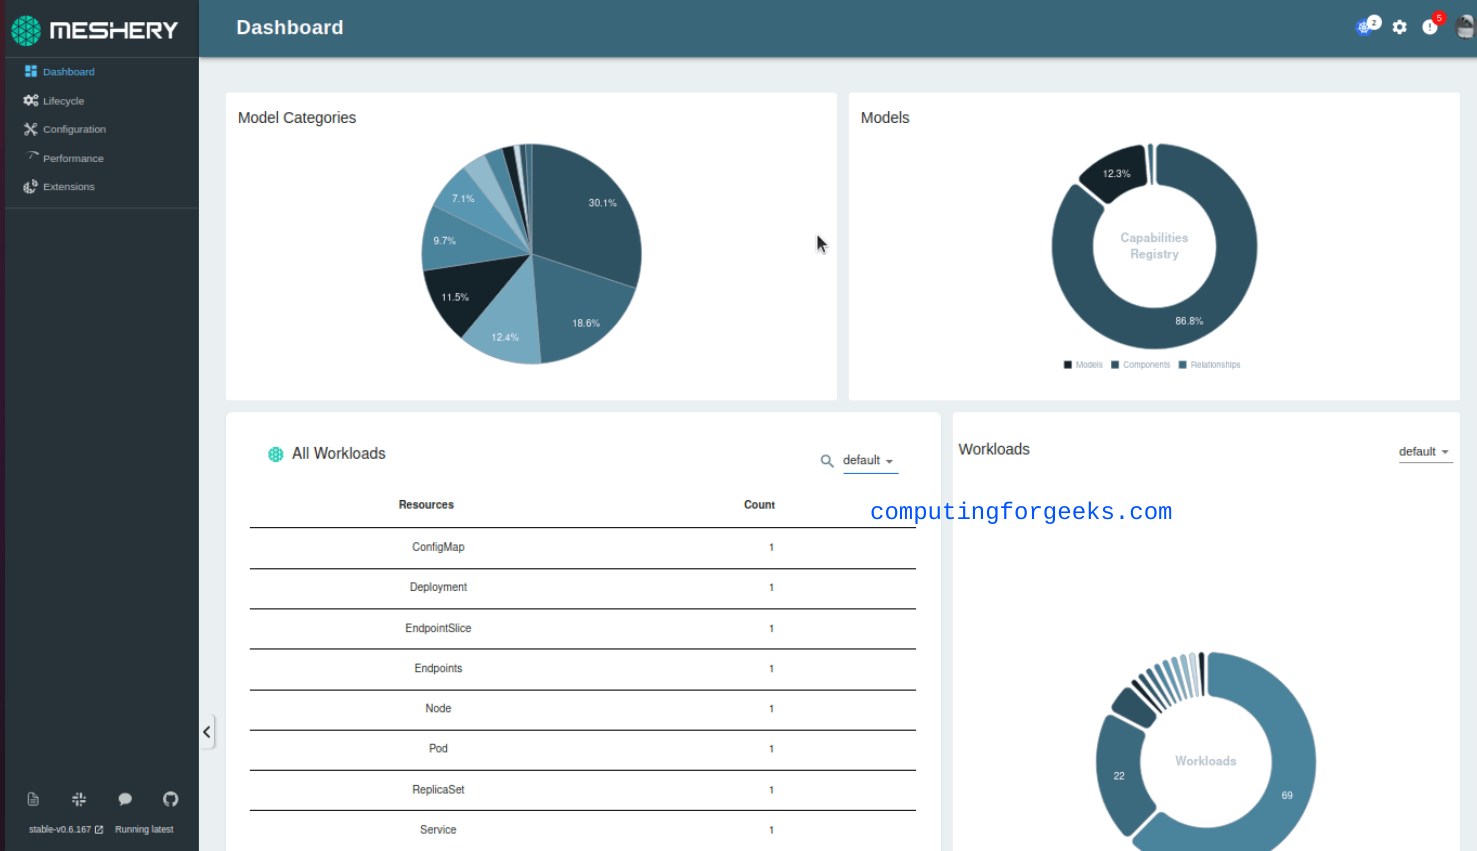This screenshot has height=851, width=1477.
Task: Select Lifecycle in the sidebar menu
Action: pyautogui.click(x=63, y=100)
